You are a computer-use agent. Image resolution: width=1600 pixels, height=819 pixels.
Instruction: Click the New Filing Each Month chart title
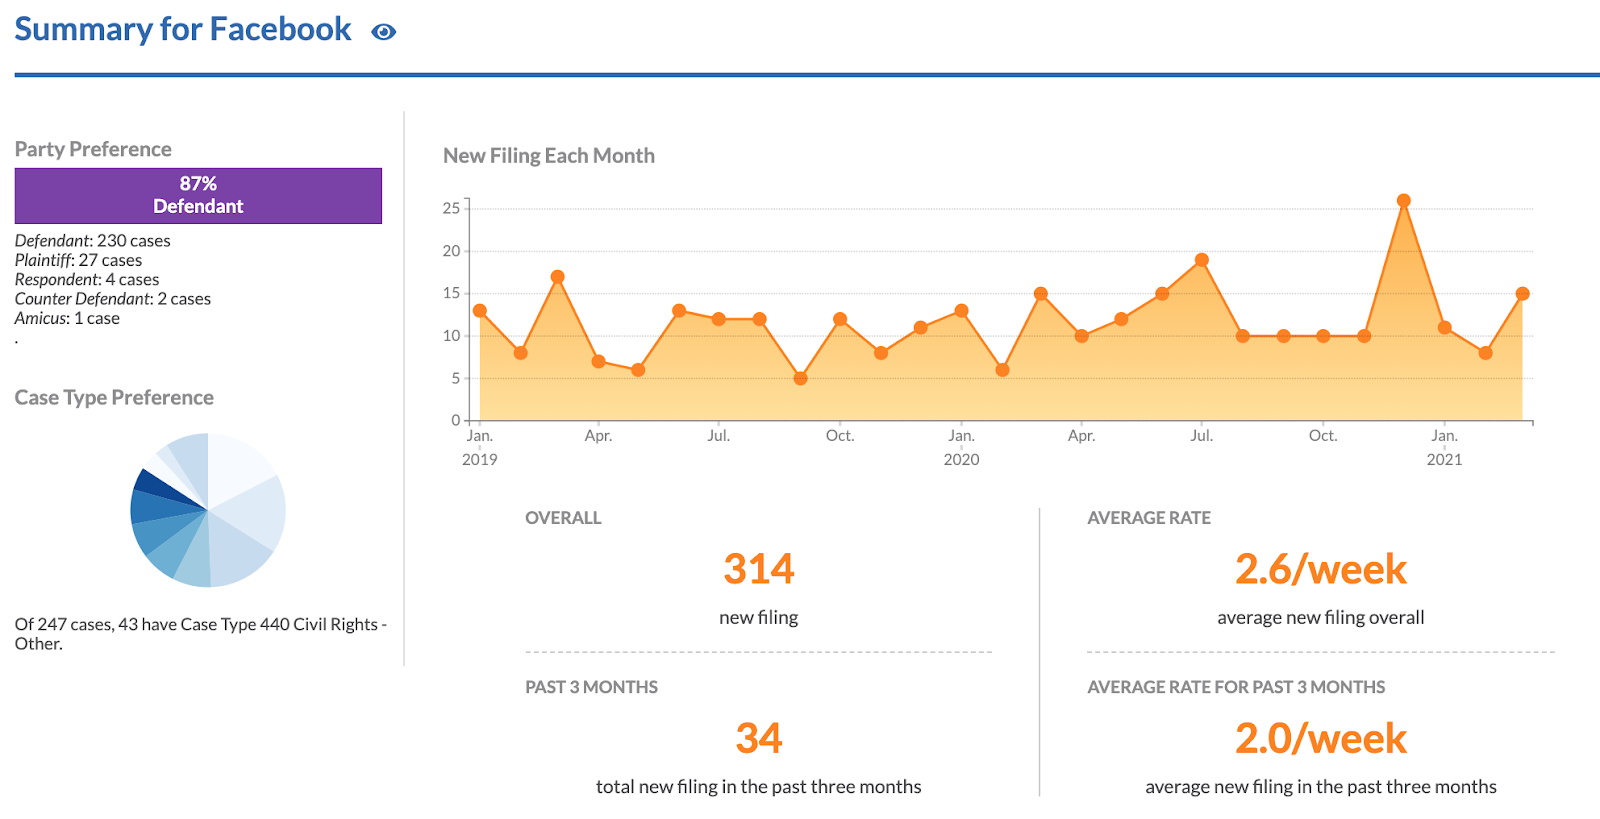pyautogui.click(x=549, y=156)
